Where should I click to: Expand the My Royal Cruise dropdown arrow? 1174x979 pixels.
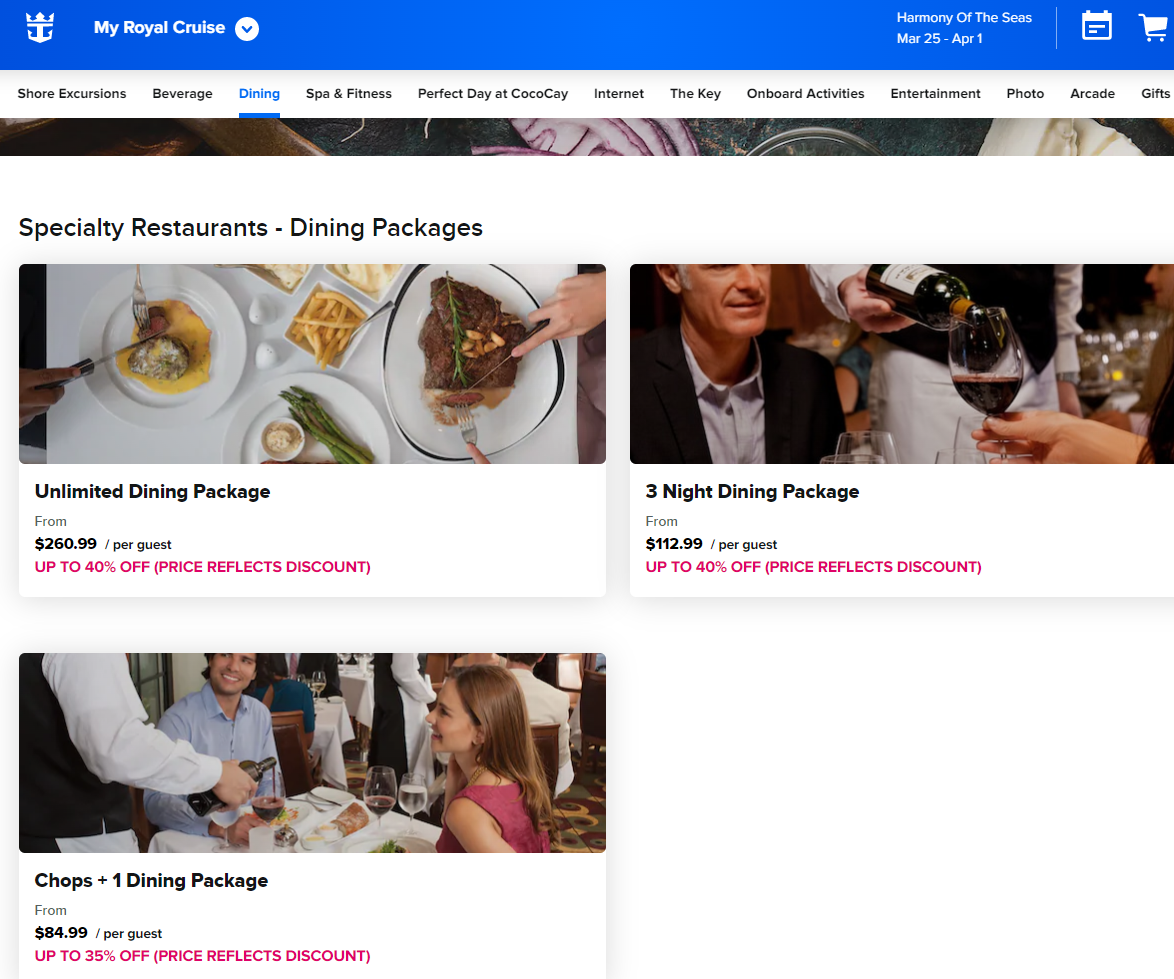point(247,28)
